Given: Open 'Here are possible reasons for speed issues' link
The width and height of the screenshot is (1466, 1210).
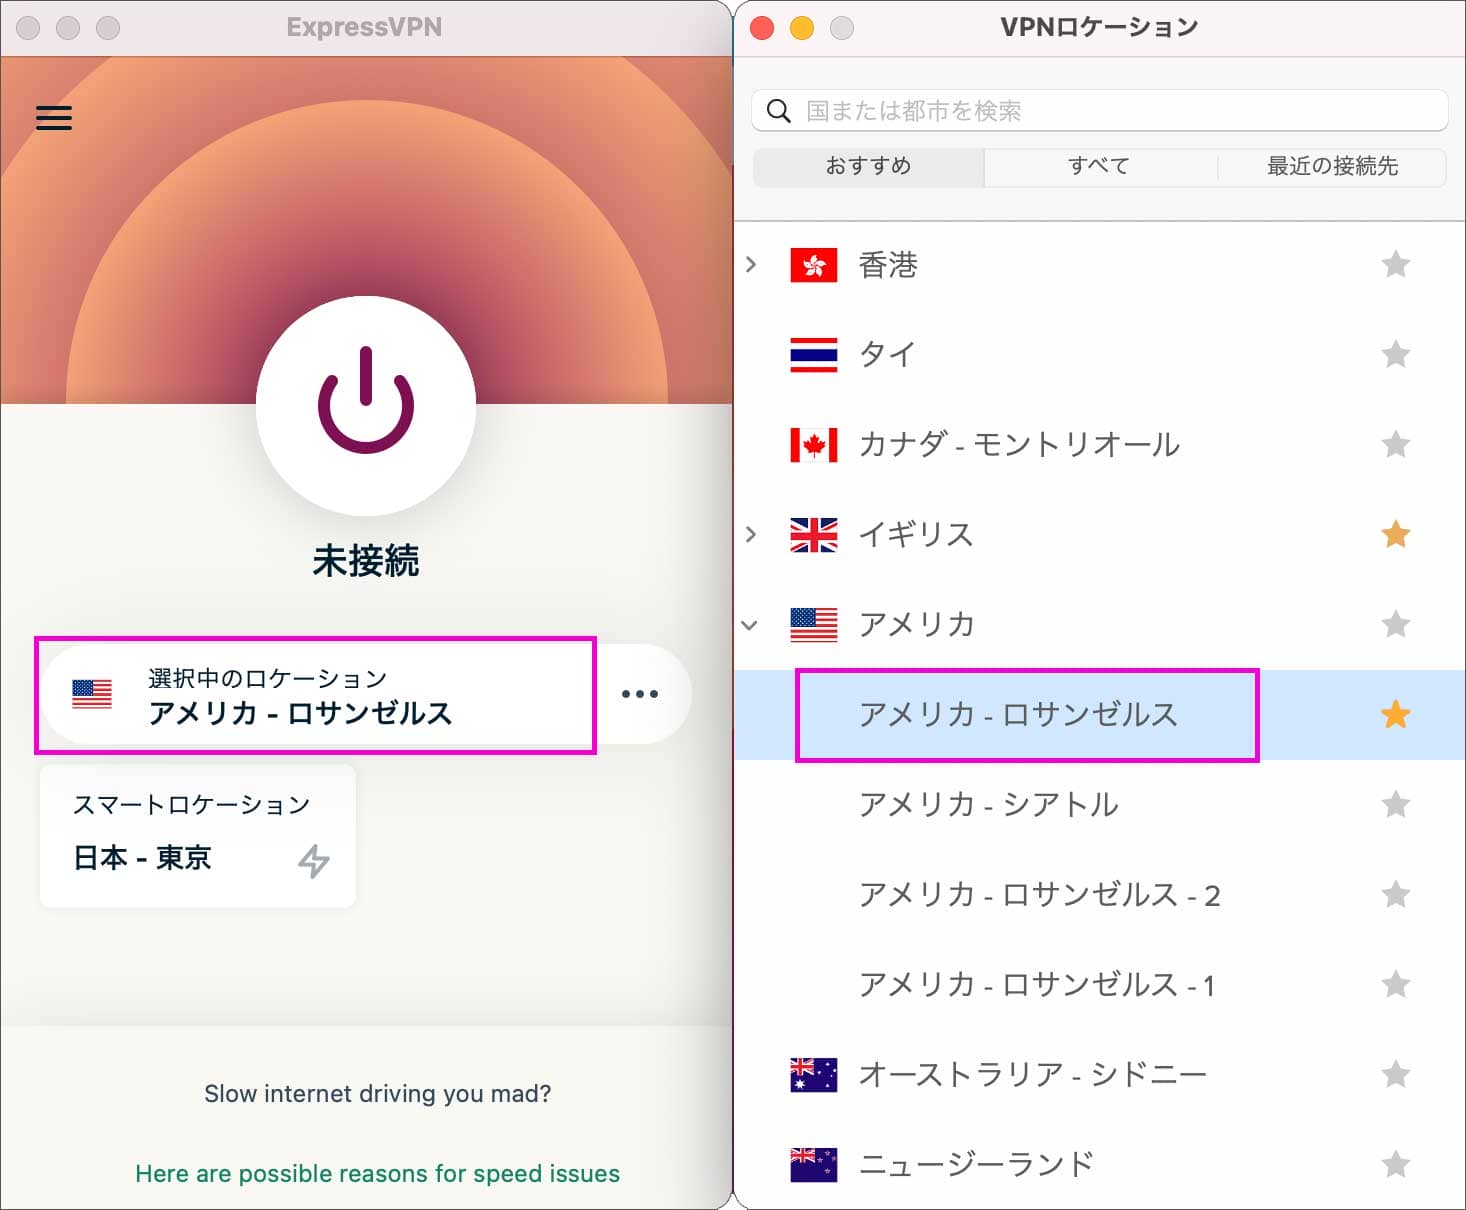Looking at the screenshot, I should (x=378, y=1174).
